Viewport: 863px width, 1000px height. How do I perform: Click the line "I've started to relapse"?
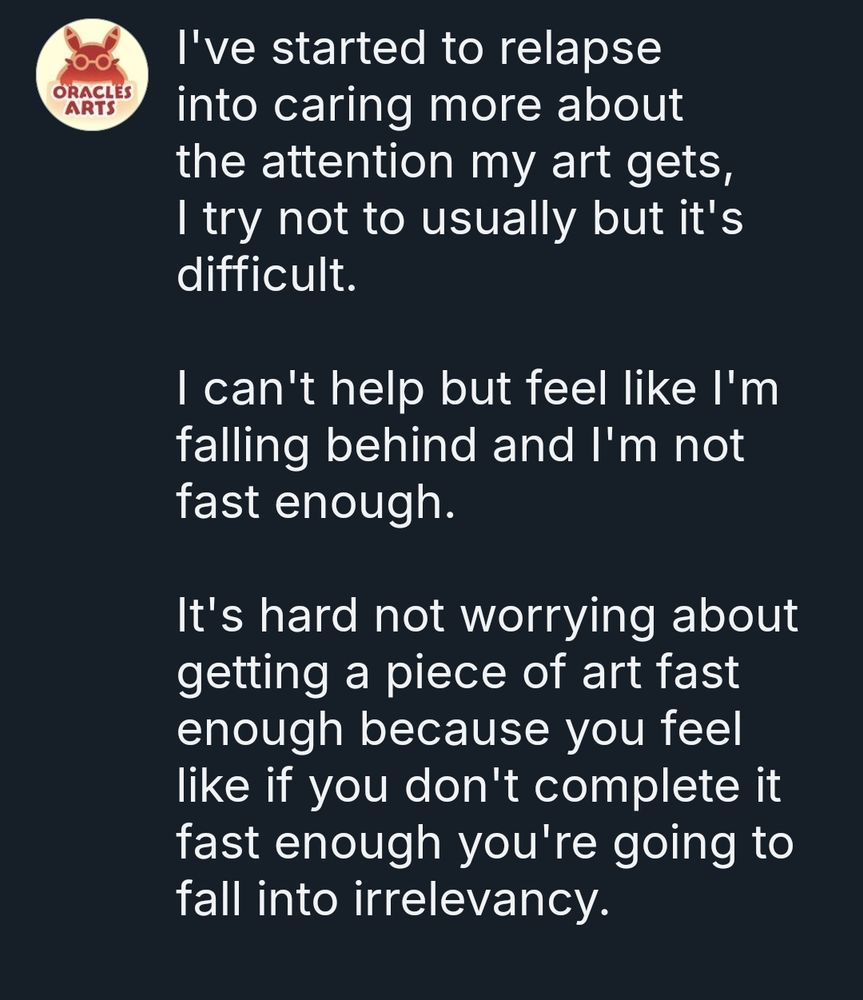[419, 48]
